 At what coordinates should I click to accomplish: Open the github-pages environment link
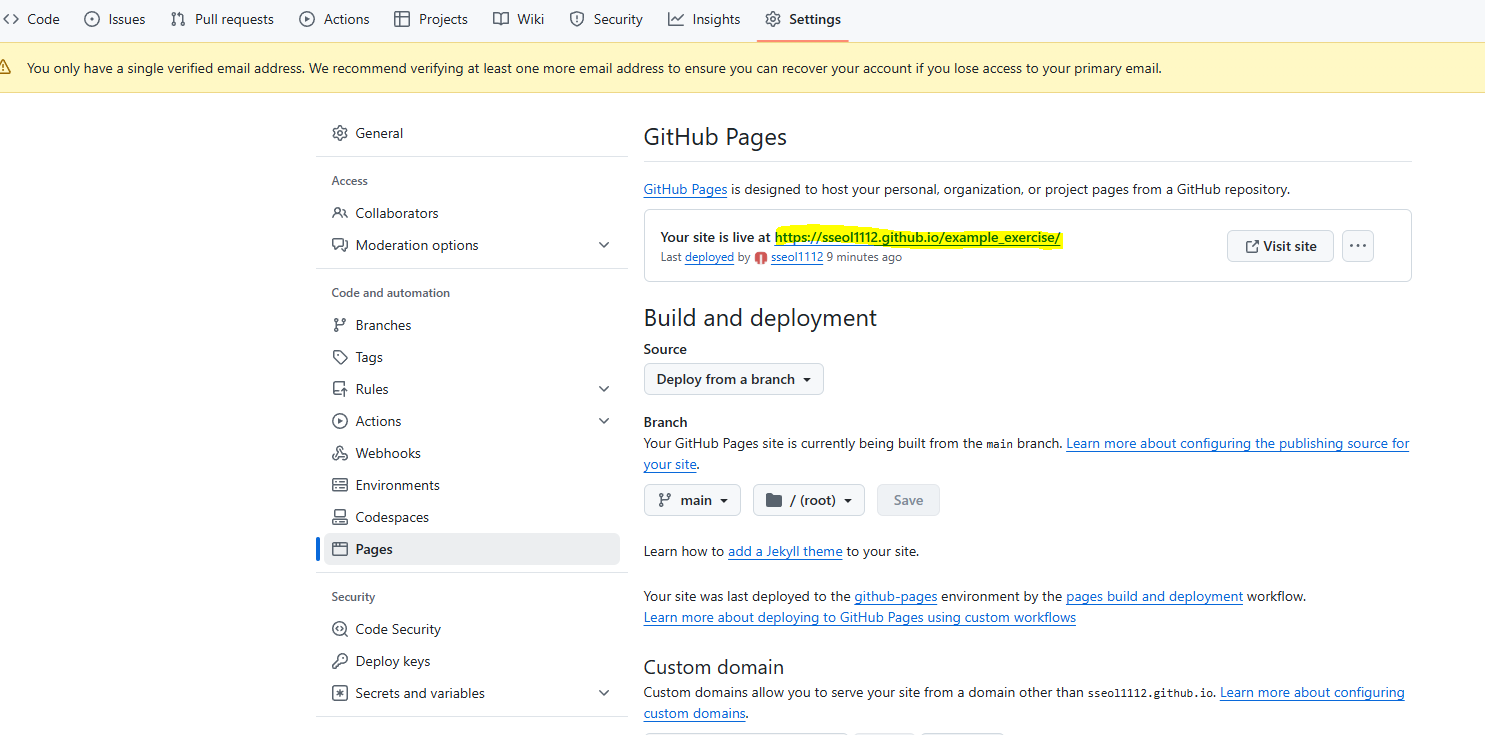point(896,596)
